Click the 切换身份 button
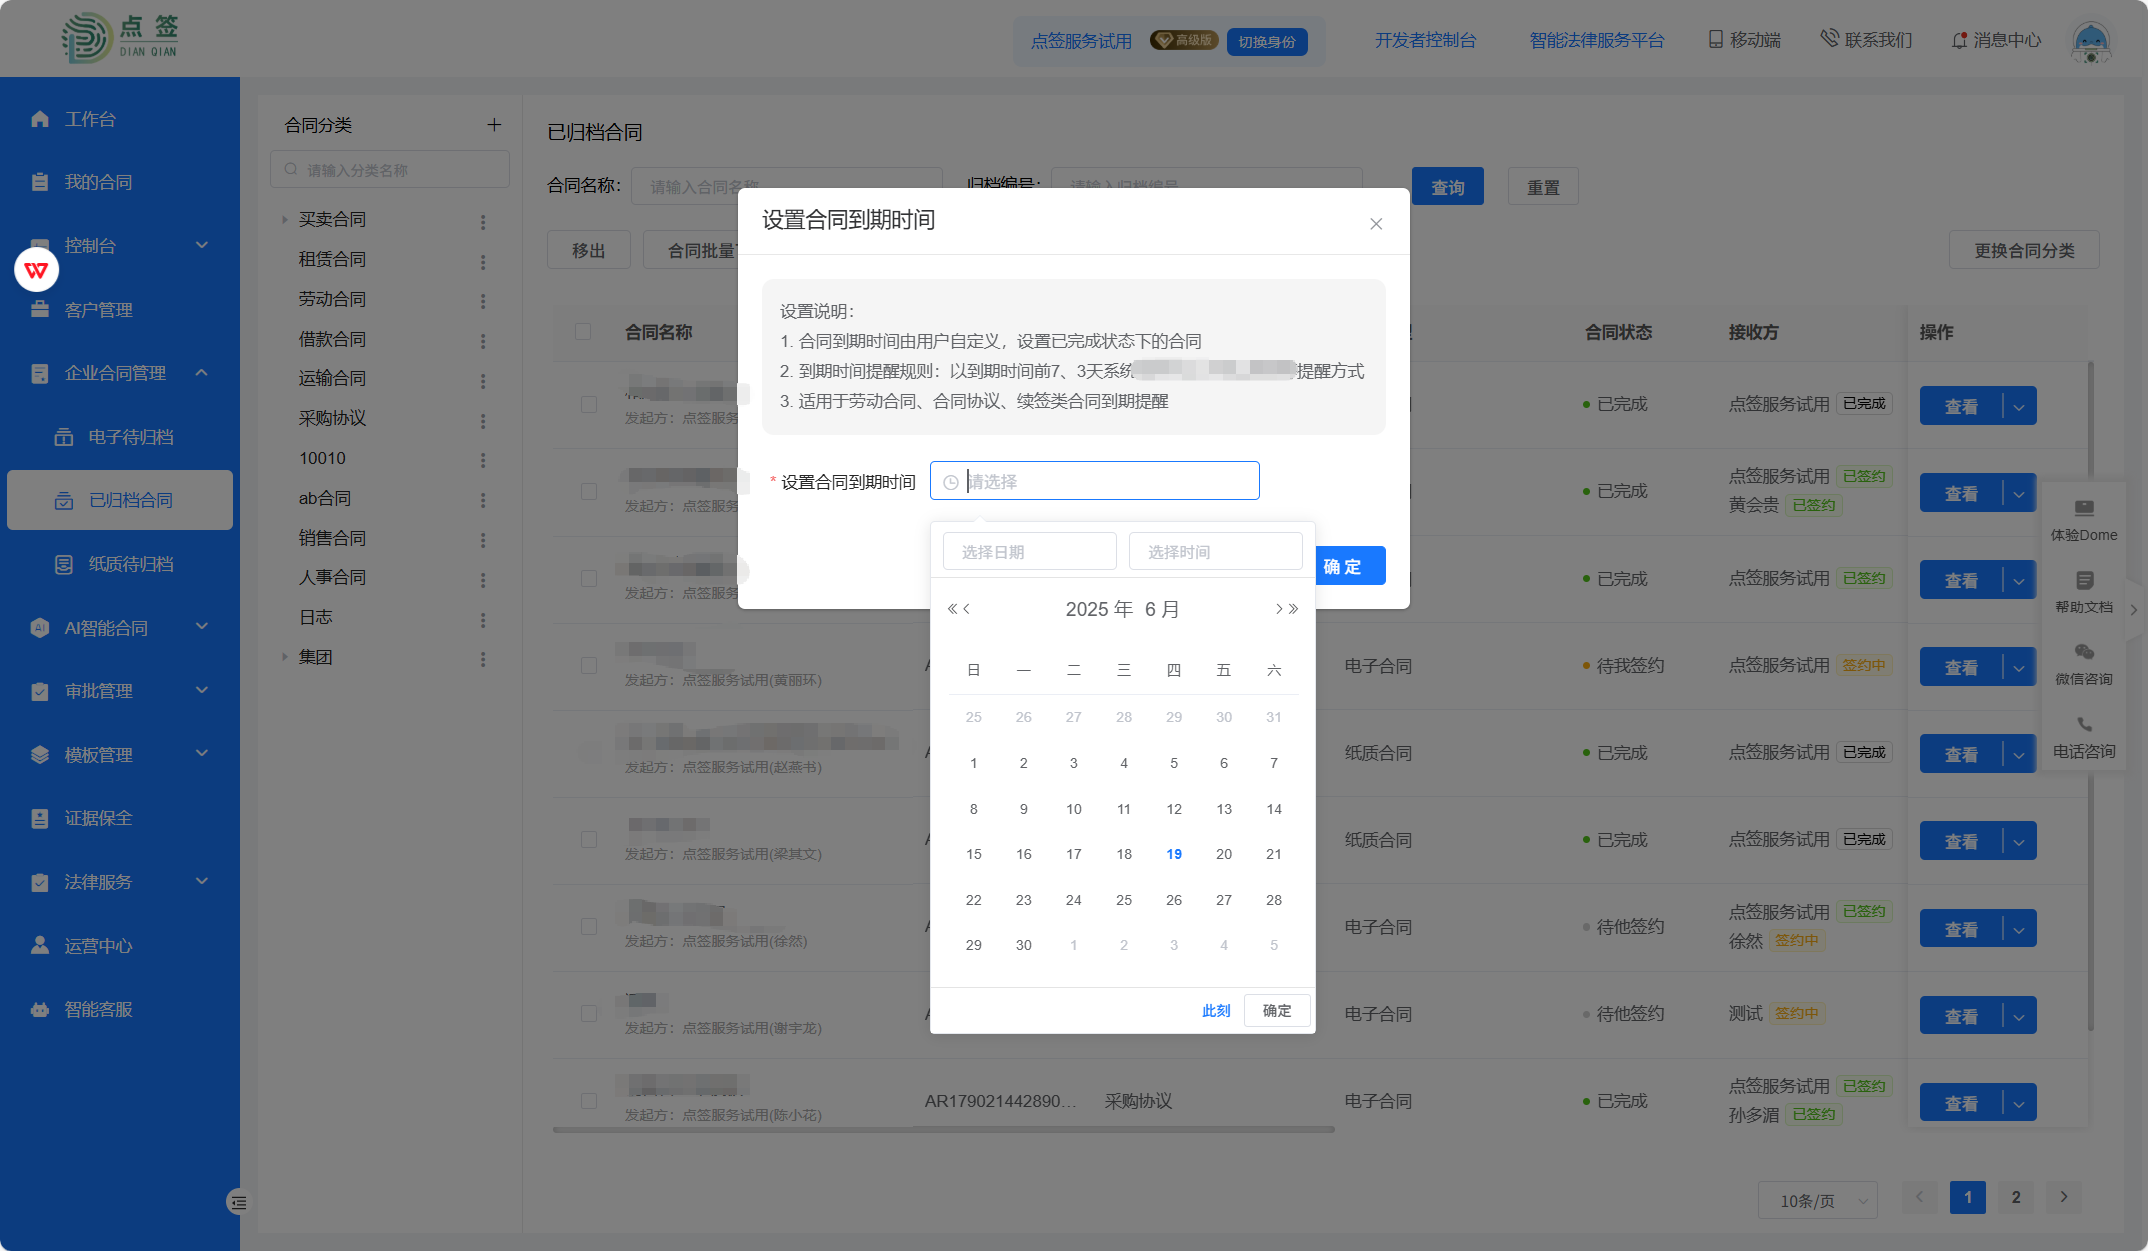 (x=1267, y=42)
